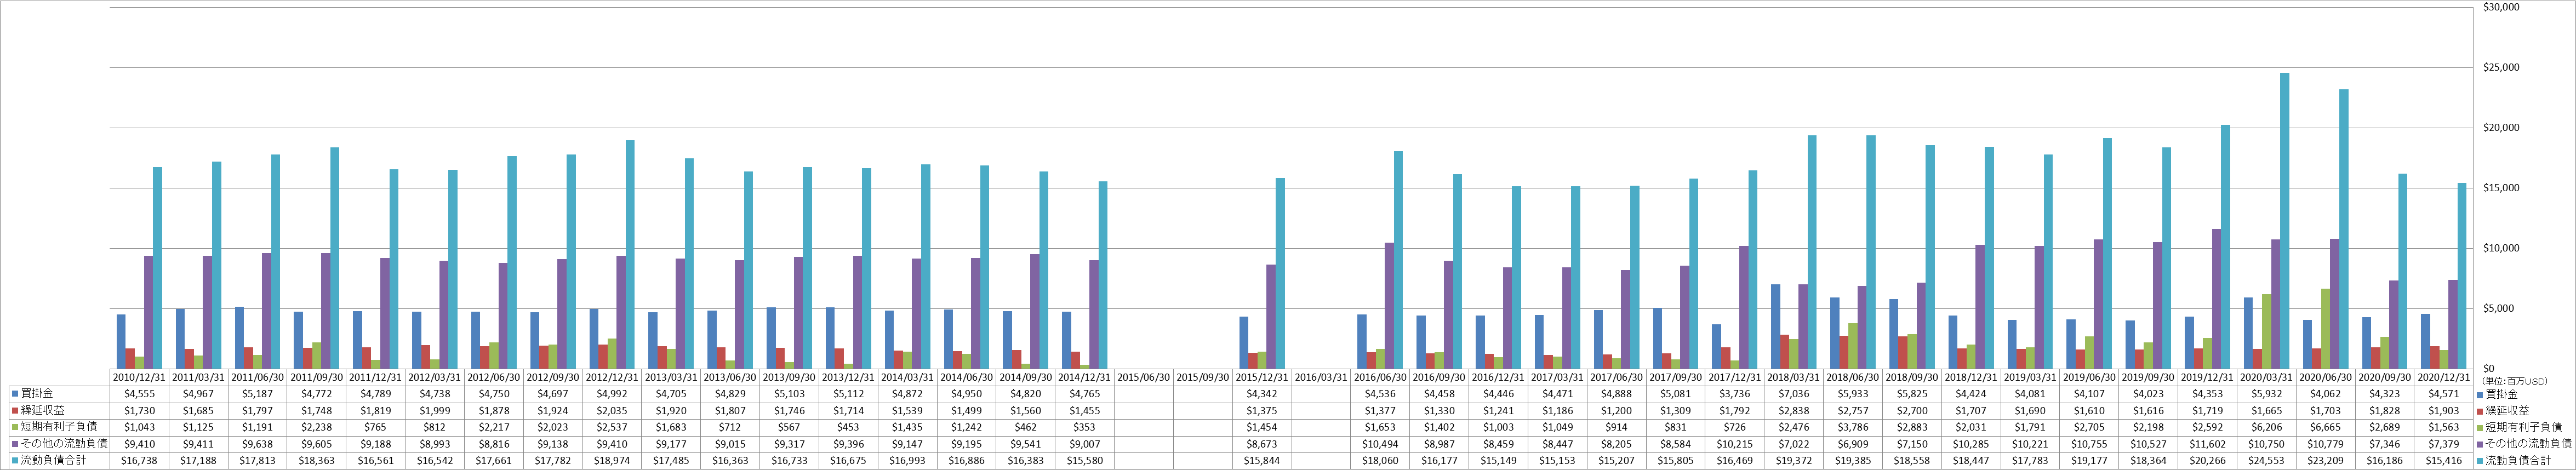Click the $18,558 cell under 2018/09/30
The height and width of the screenshot is (470, 2576).
click(1911, 461)
